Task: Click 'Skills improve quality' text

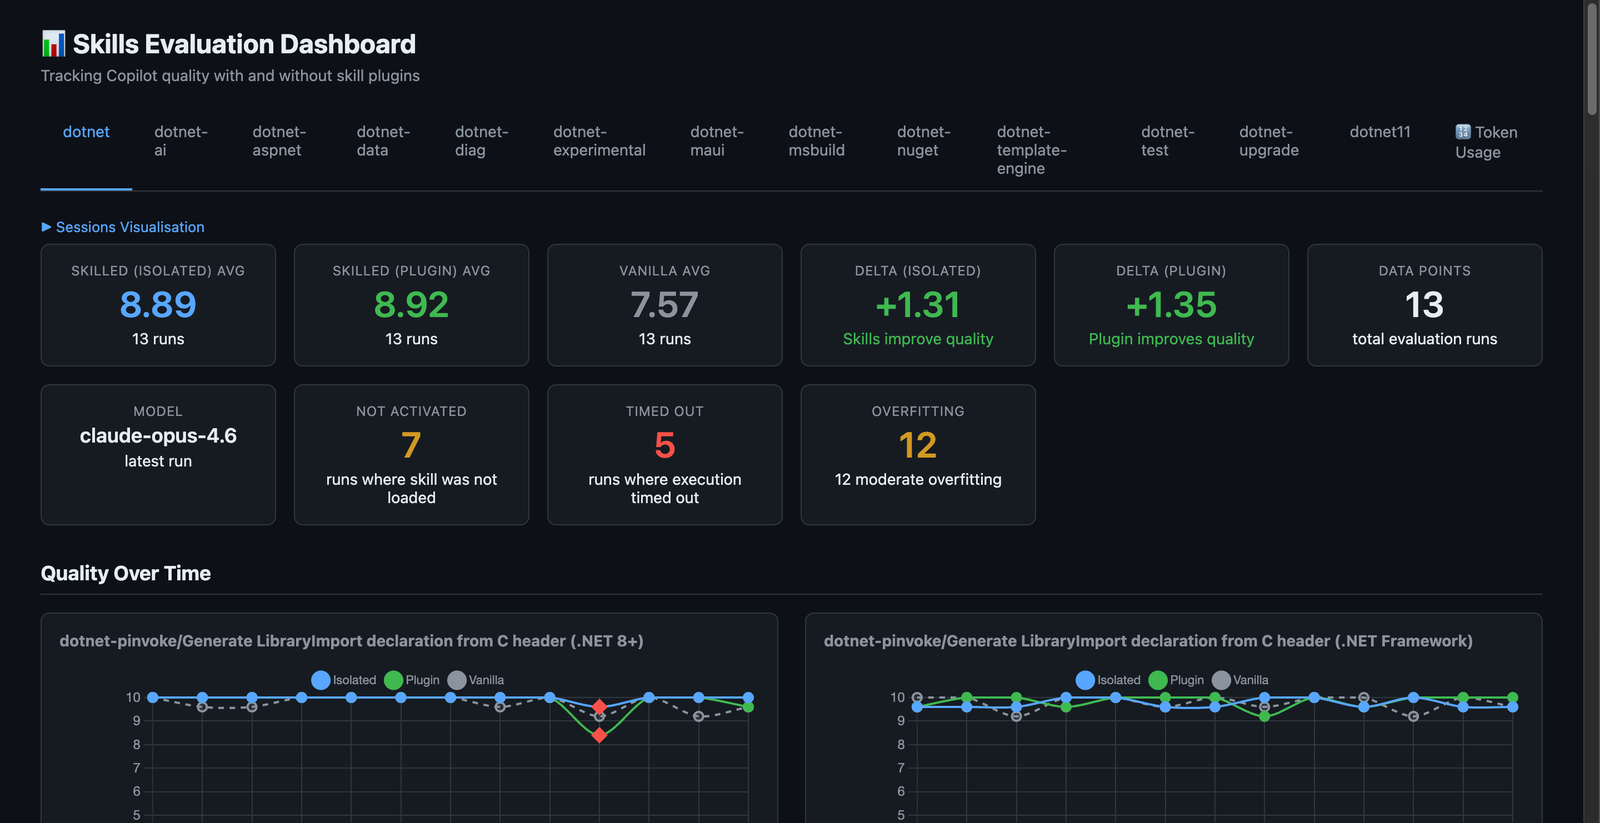Action: click(918, 339)
